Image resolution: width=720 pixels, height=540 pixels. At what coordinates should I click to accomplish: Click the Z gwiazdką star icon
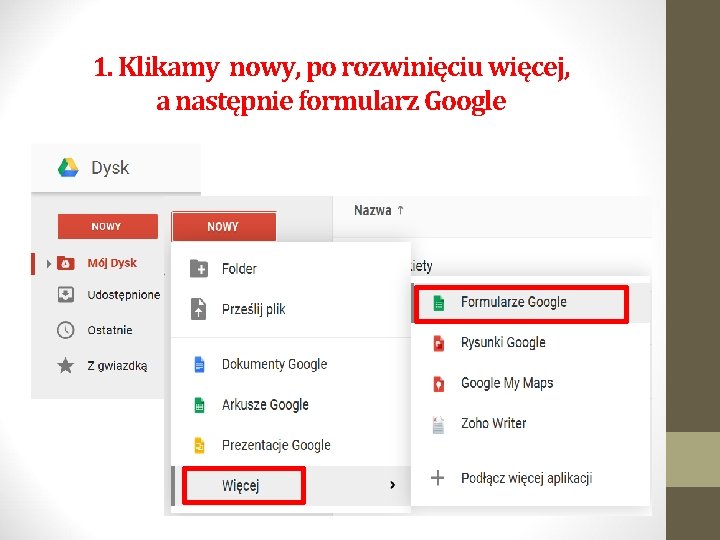pos(65,366)
